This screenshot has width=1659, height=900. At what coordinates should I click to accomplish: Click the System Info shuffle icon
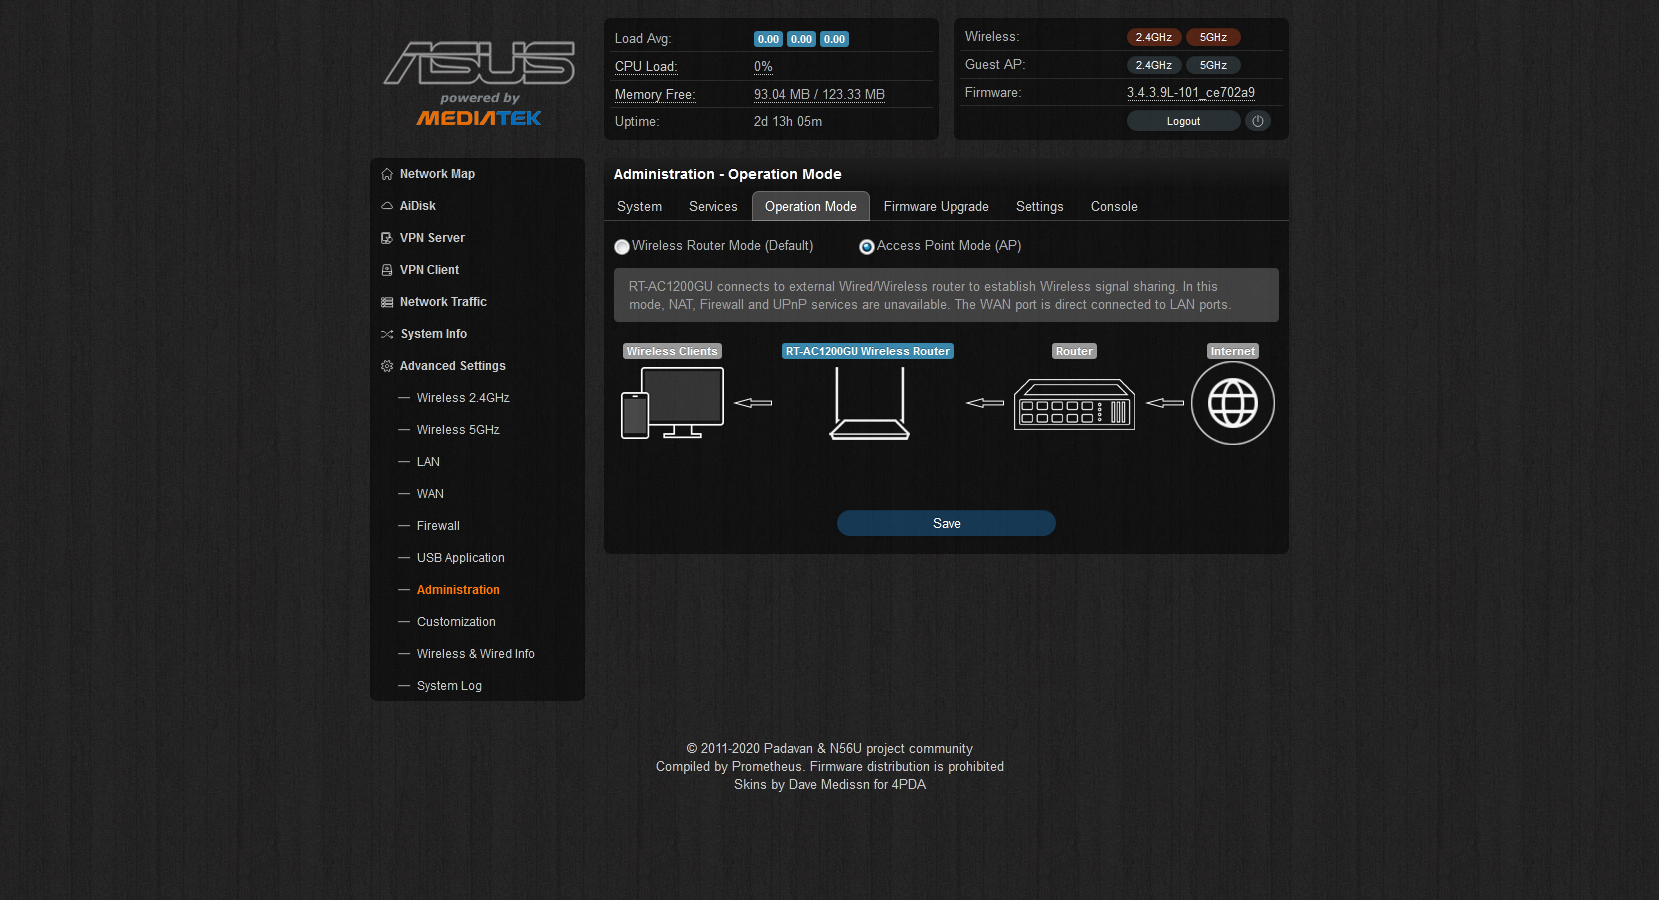pyautogui.click(x=387, y=334)
